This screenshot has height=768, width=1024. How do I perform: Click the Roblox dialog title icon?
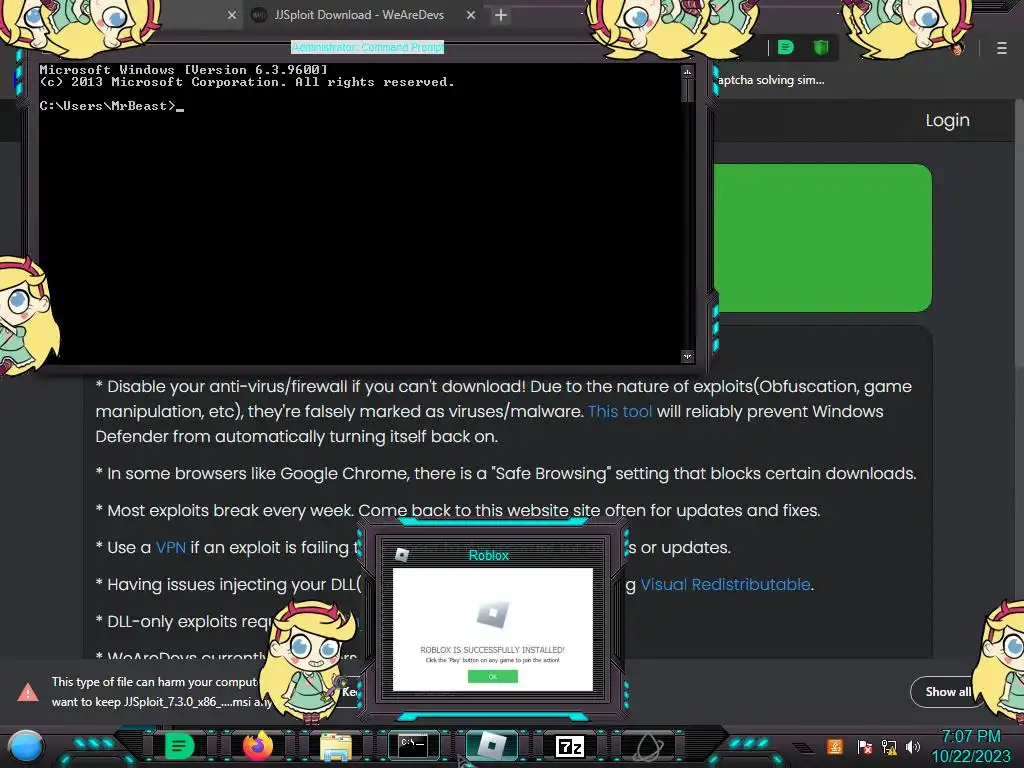tap(402, 555)
